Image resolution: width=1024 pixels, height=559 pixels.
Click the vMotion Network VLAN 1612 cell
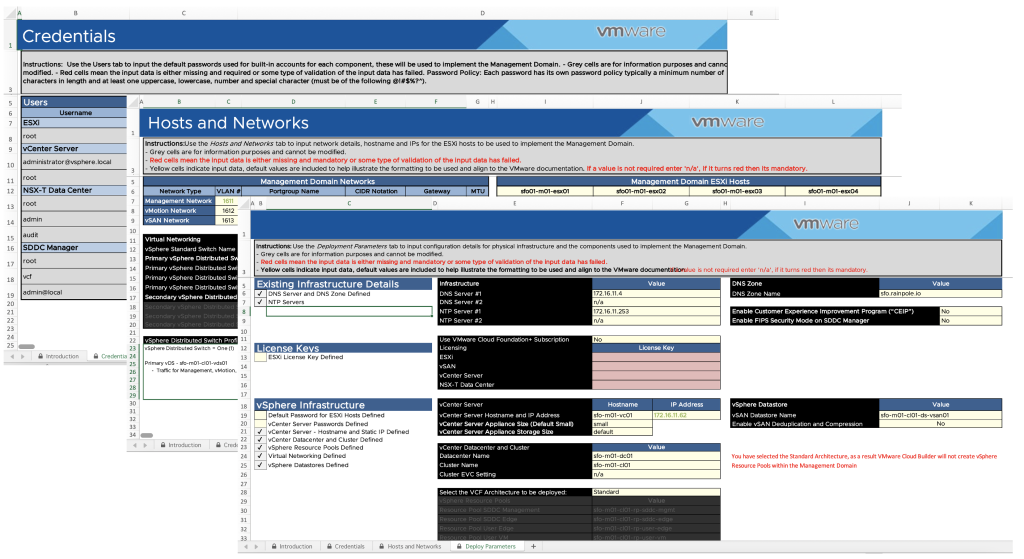pyautogui.click(x=227, y=211)
